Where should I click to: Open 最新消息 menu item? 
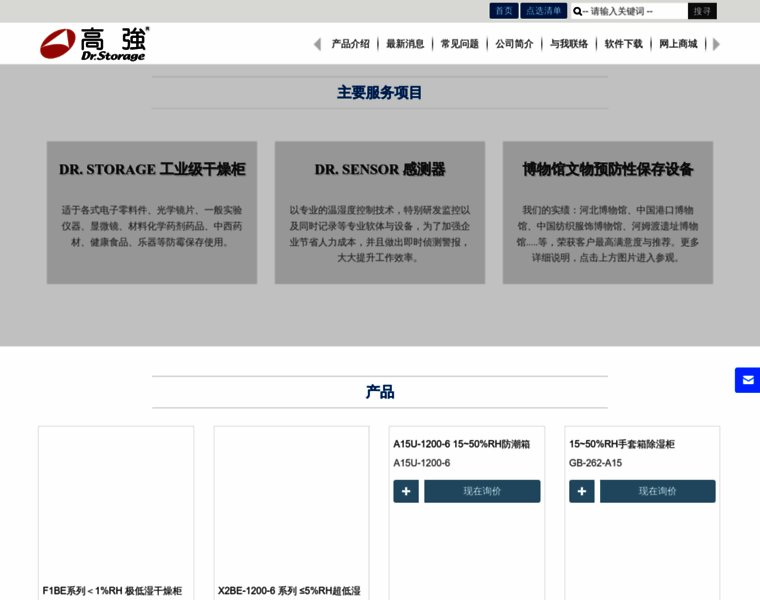[405, 44]
